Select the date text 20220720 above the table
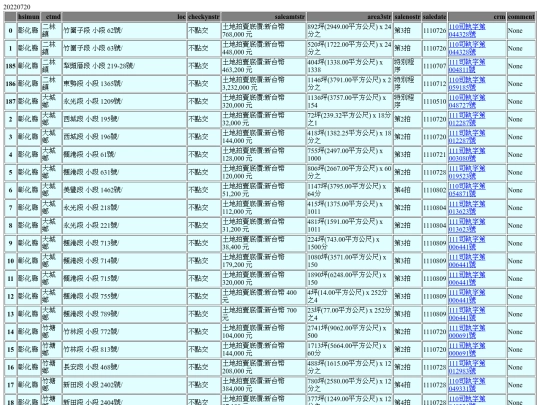The width and height of the screenshot is (540, 405). [17, 7]
